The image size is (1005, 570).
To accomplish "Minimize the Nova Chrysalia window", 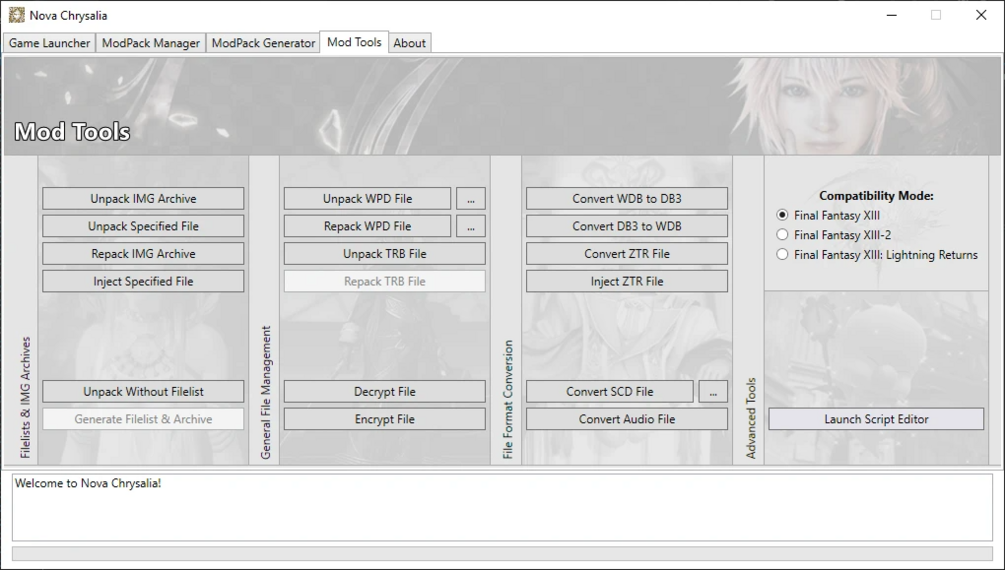I will [892, 15].
